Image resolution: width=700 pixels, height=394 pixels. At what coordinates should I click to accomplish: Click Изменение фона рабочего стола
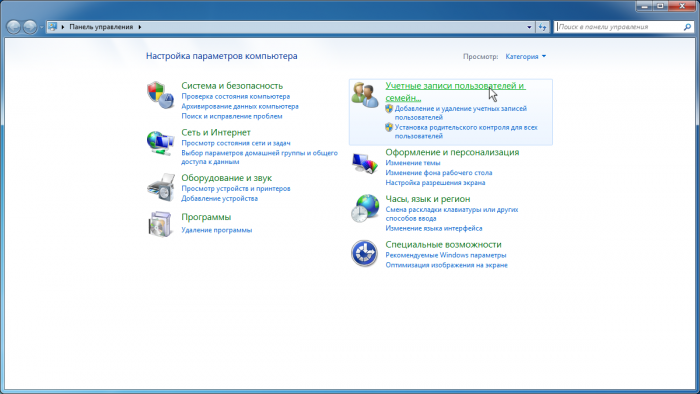[x=439, y=173]
